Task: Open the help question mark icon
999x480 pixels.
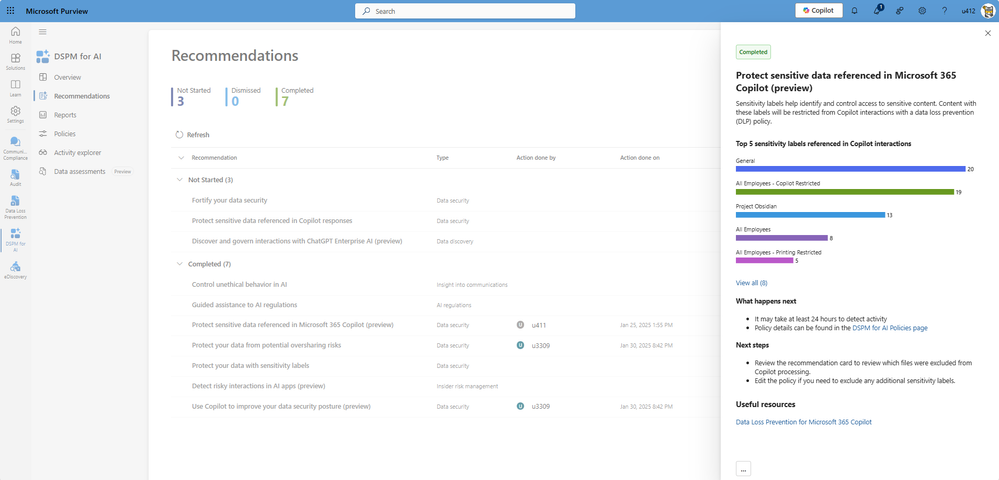Action: click(944, 11)
